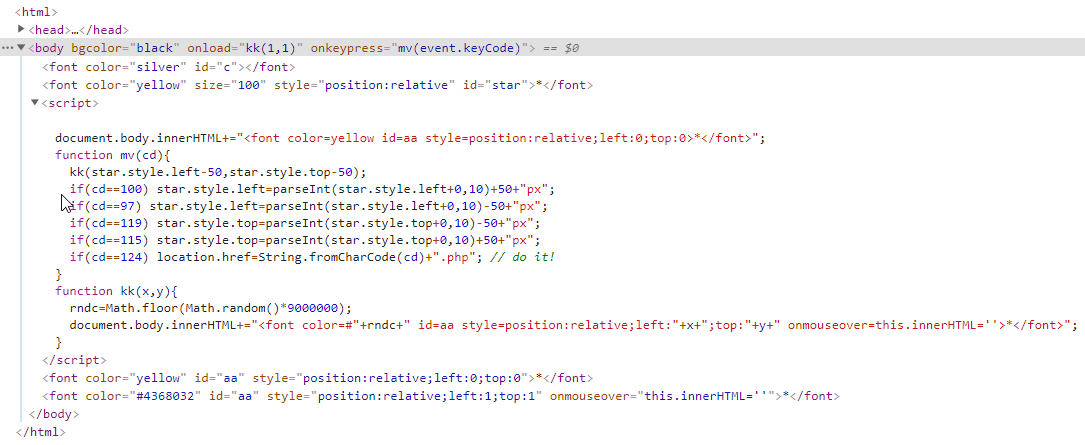Viewport: 1085px width, 445px height.
Task: Click the if(cd==115) code line
Action: [304, 240]
